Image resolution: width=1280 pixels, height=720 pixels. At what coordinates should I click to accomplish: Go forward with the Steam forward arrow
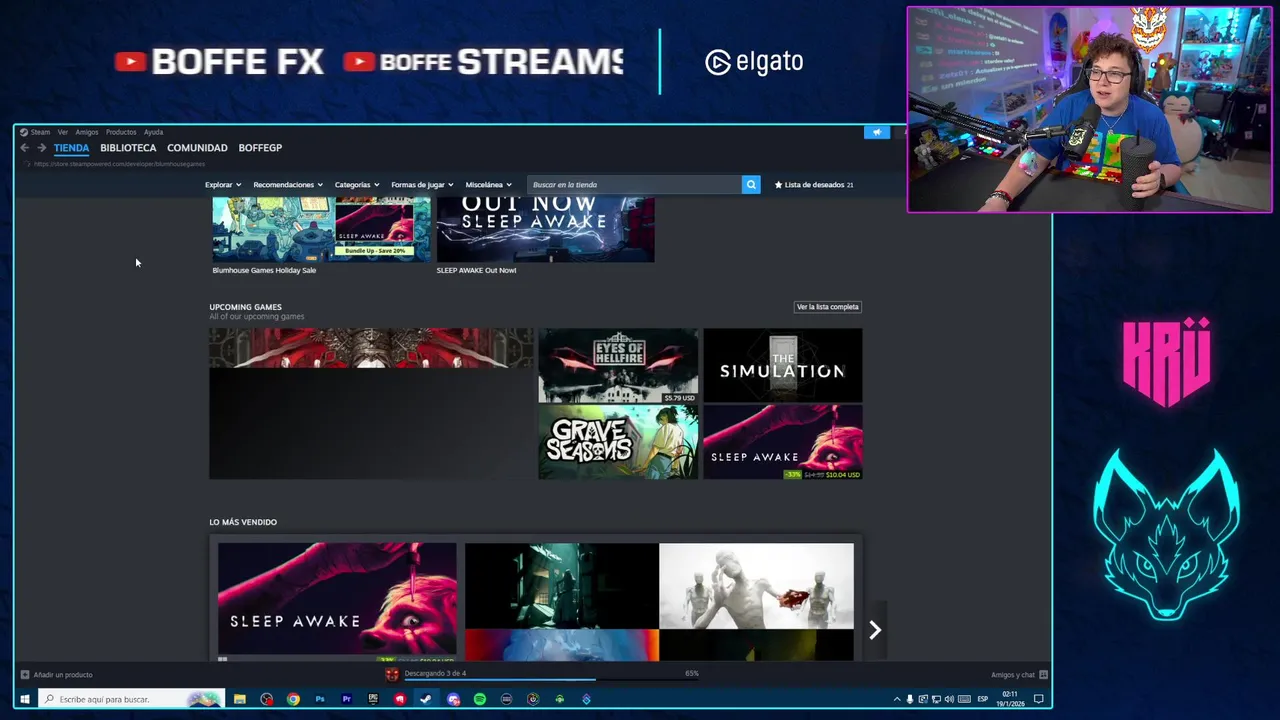click(42, 148)
